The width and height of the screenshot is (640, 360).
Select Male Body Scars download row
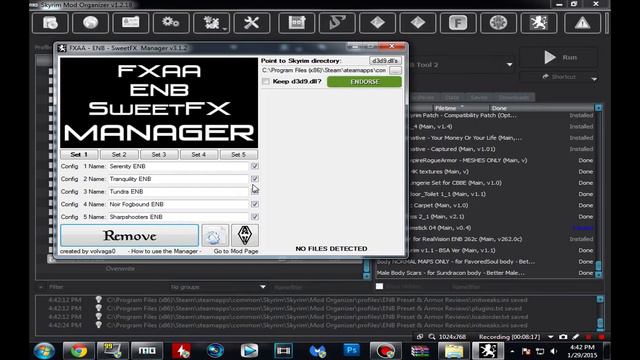tap(485, 273)
